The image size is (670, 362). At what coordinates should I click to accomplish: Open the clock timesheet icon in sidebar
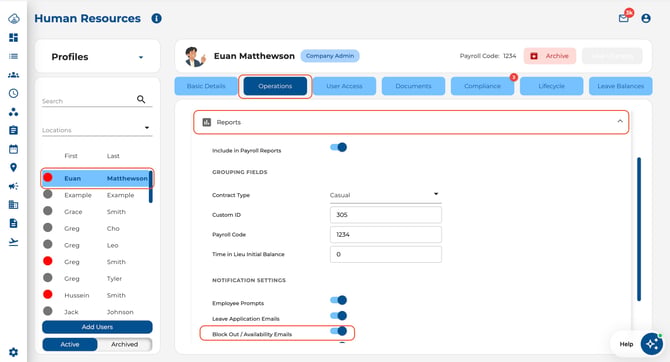click(x=13, y=93)
